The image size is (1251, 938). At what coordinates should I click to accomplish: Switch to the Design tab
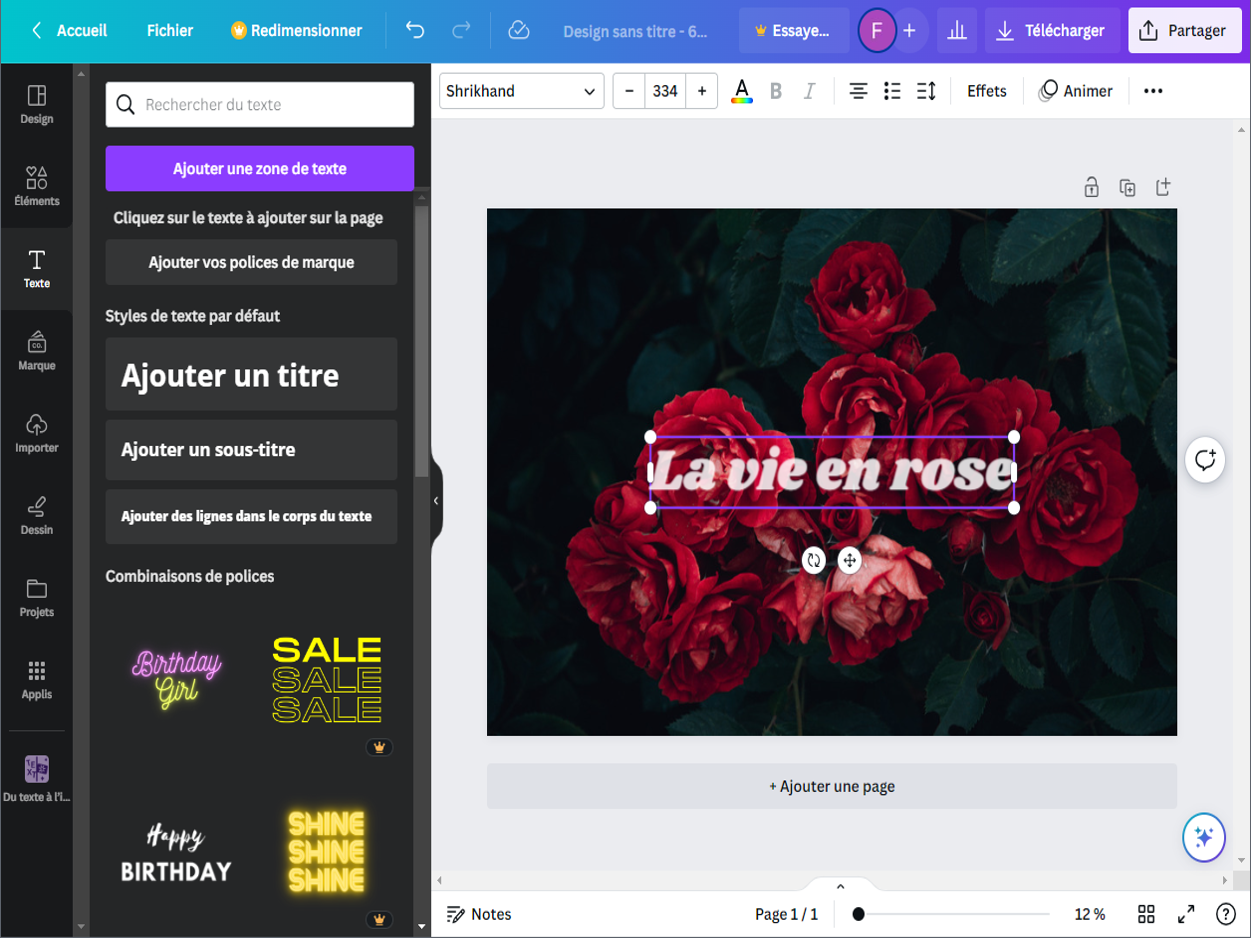[x=36, y=104]
